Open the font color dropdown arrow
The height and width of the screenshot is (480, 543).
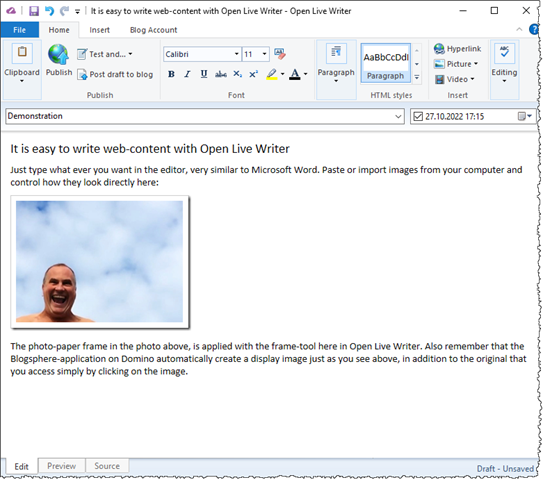[x=305, y=74]
